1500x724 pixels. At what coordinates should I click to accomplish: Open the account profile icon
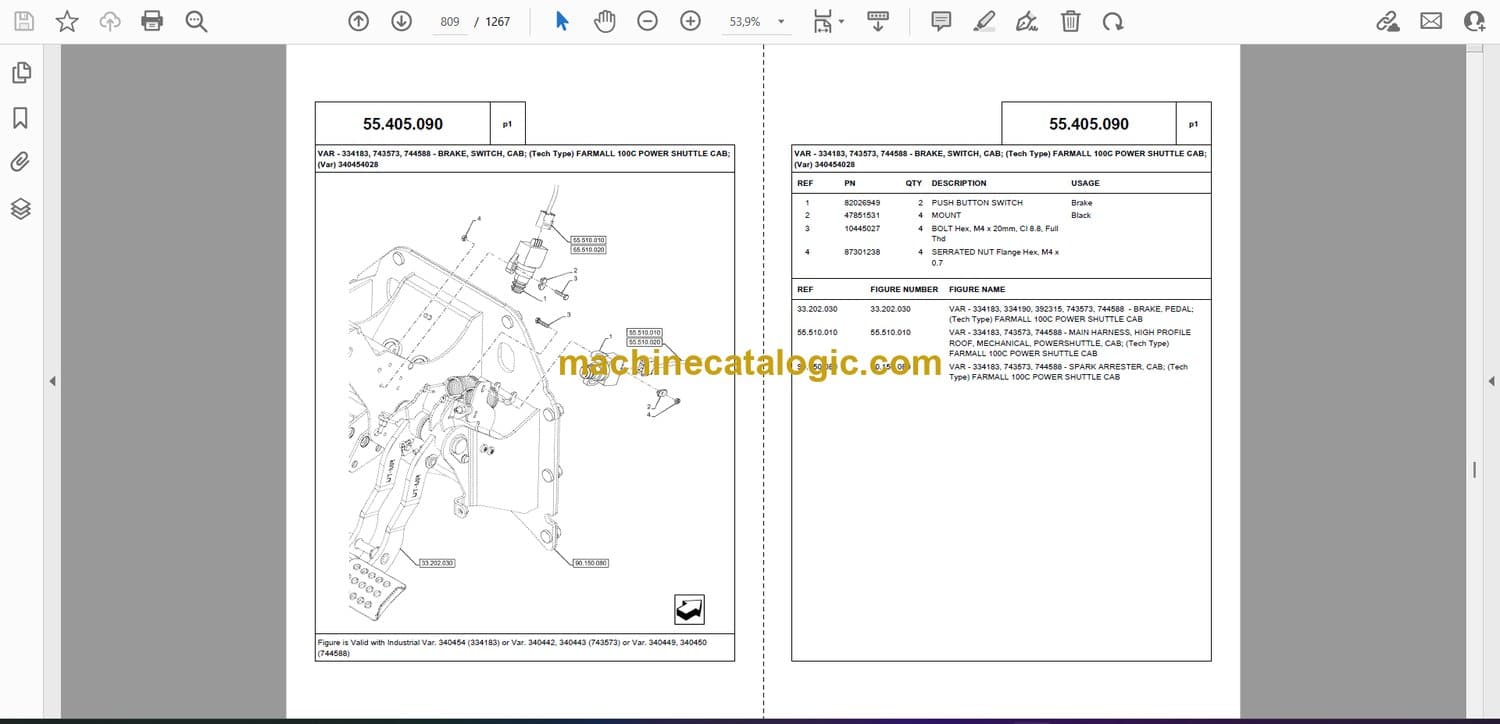(x=1474, y=21)
